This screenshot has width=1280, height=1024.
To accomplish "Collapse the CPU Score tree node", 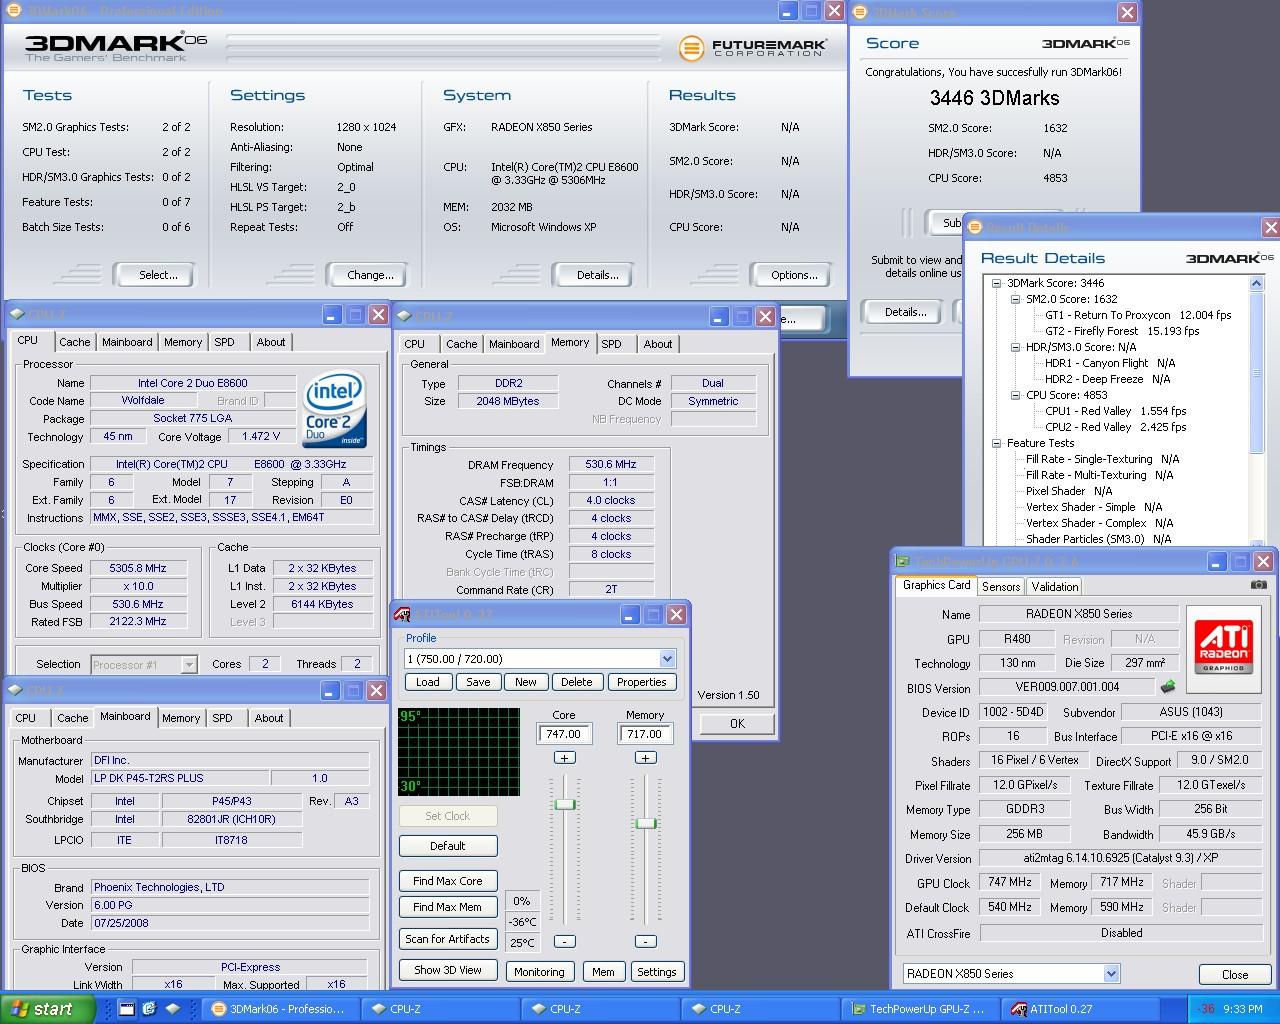I will click(x=1016, y=395).
